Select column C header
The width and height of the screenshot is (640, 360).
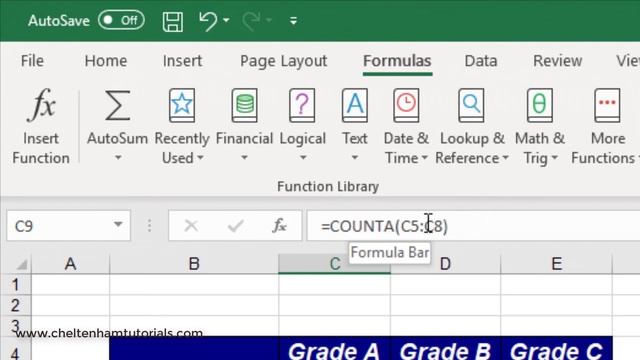[x=335, y=264]
